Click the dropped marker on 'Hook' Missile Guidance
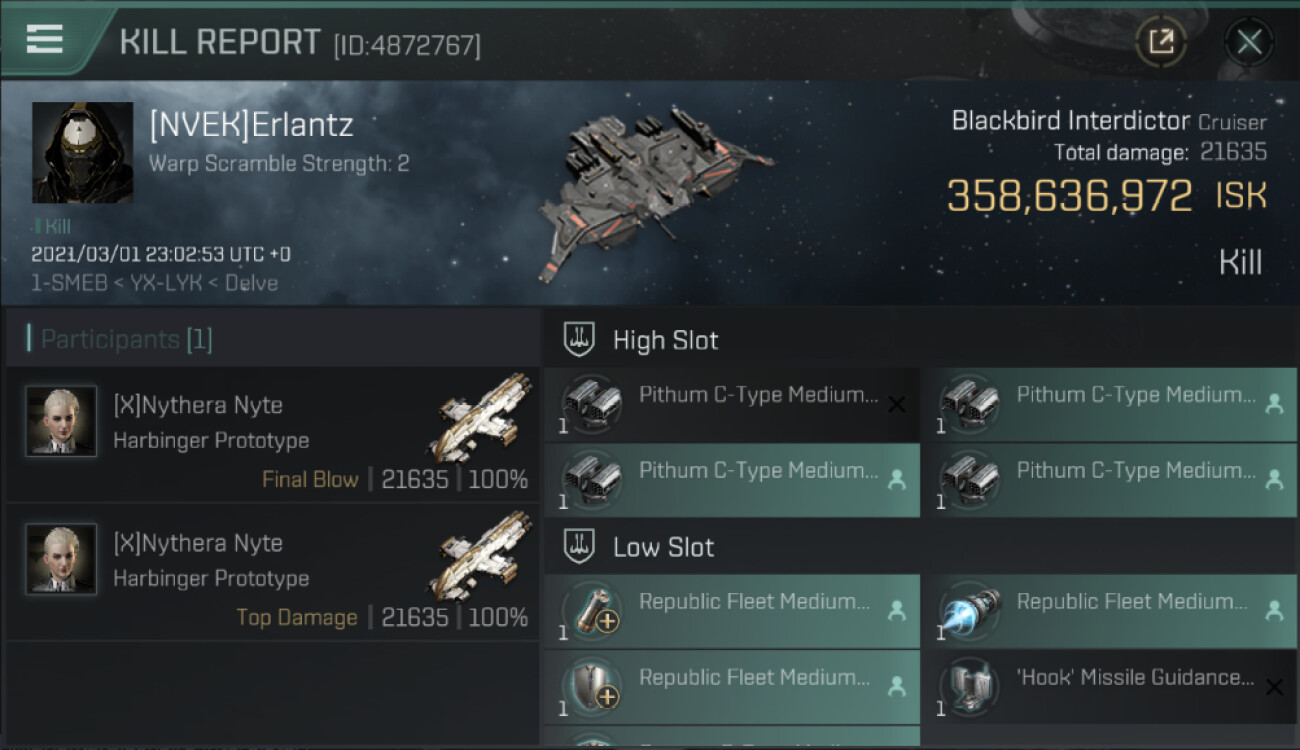1300x750 pixels. pyautogui.click(x=1274, y=687)
